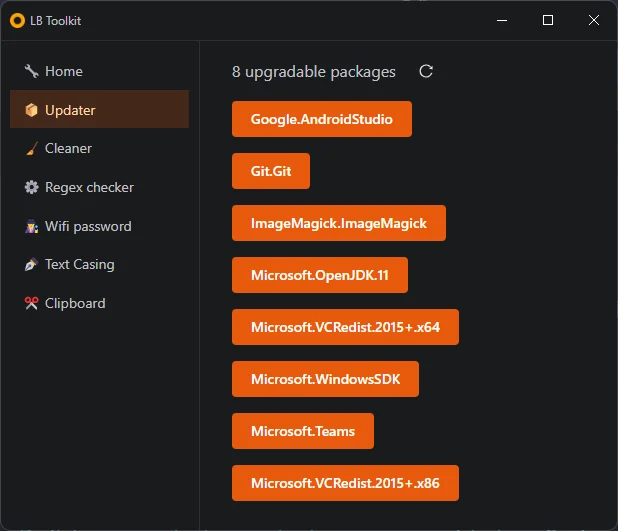Go to the Cleaner section

click(99, 148)
